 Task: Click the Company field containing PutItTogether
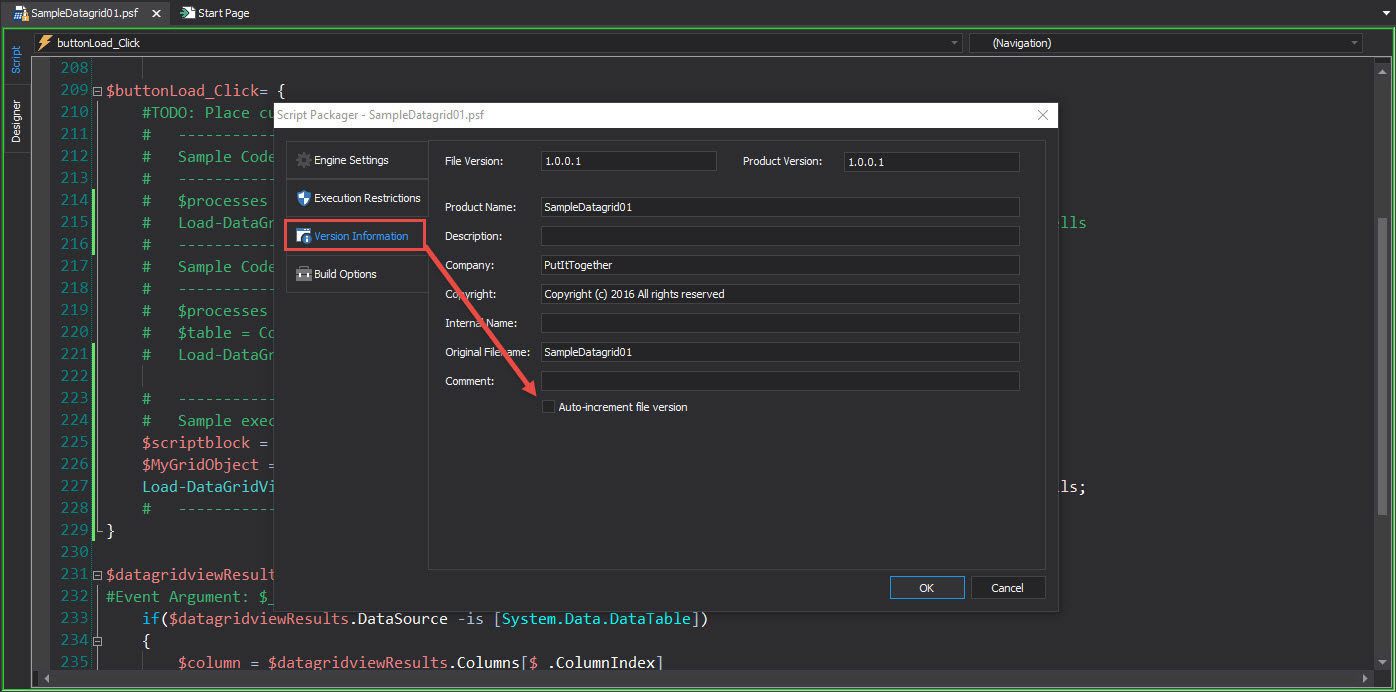[x=780, y=265]
